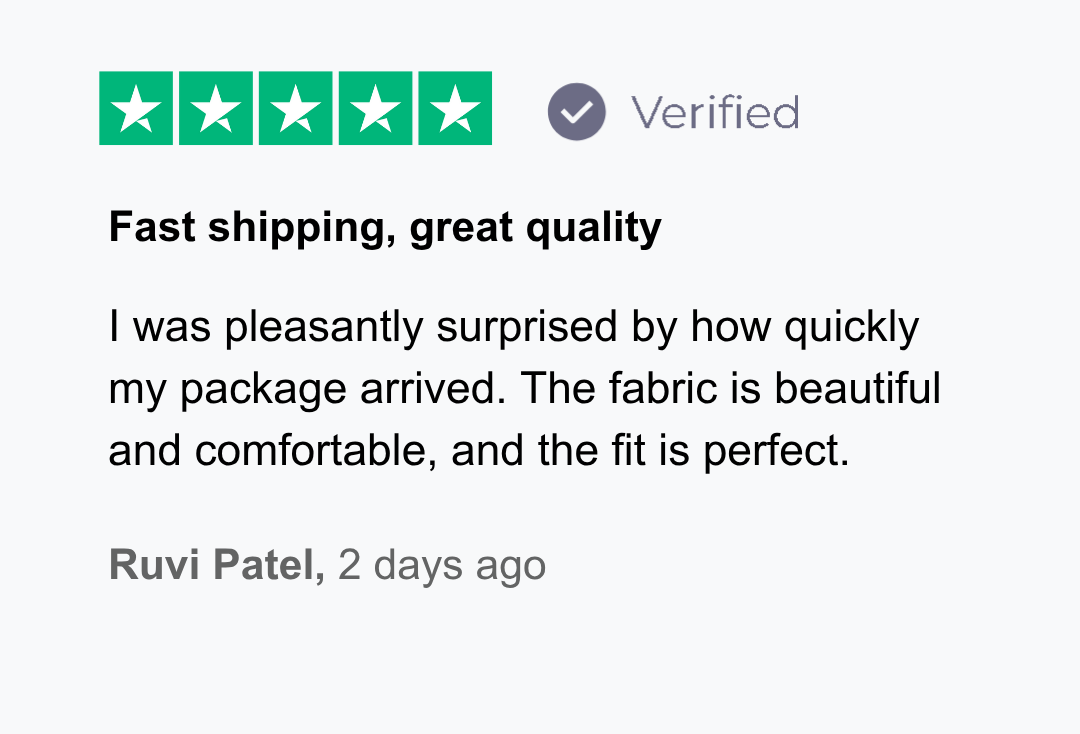Image resolution: width=1080 pixels, height=734 pixels.
Task: Click the first green rating star
Action: pyautogui.click(x=136, y=109)
